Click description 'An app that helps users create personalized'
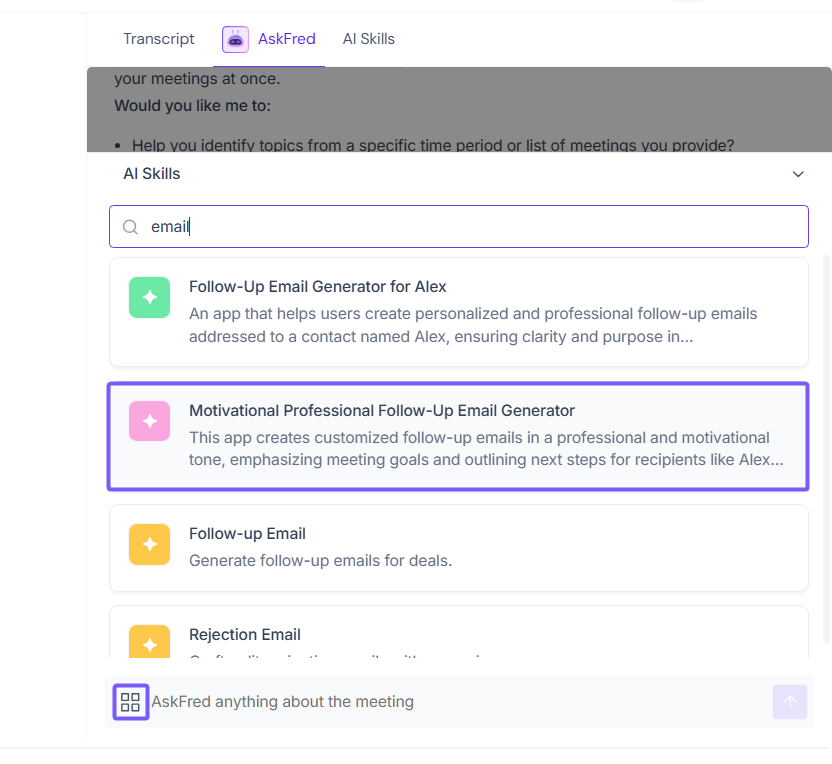The height and width of the screenshot is (764, 832). [473, 325]
